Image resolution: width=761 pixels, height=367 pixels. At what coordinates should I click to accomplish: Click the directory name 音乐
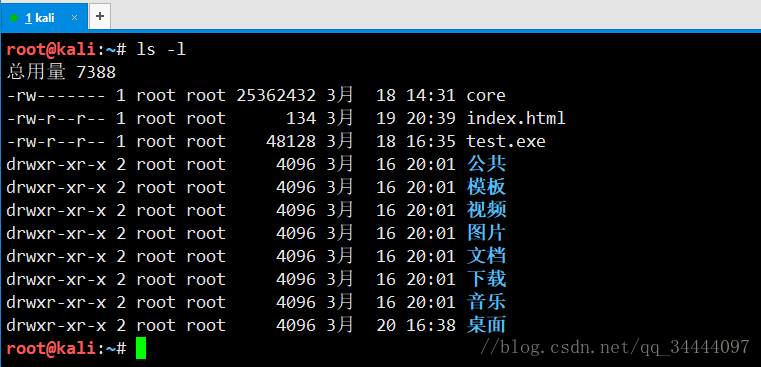[486, 302]
